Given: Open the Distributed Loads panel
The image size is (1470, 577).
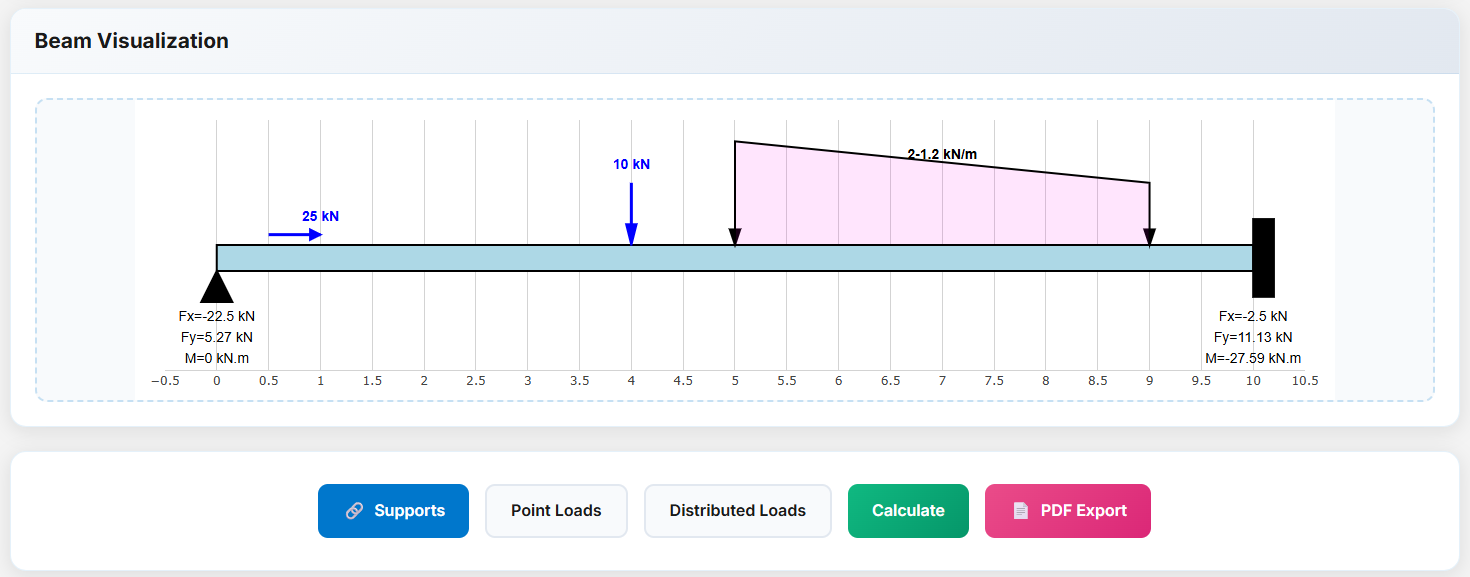Looking at the screenshot, I should click(x=737, y=511).
